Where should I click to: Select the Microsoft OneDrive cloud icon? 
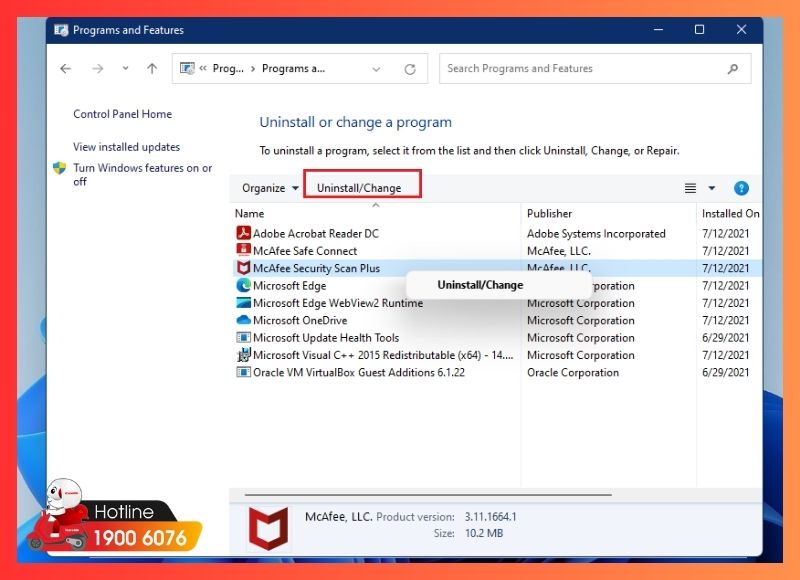point(243,320)
